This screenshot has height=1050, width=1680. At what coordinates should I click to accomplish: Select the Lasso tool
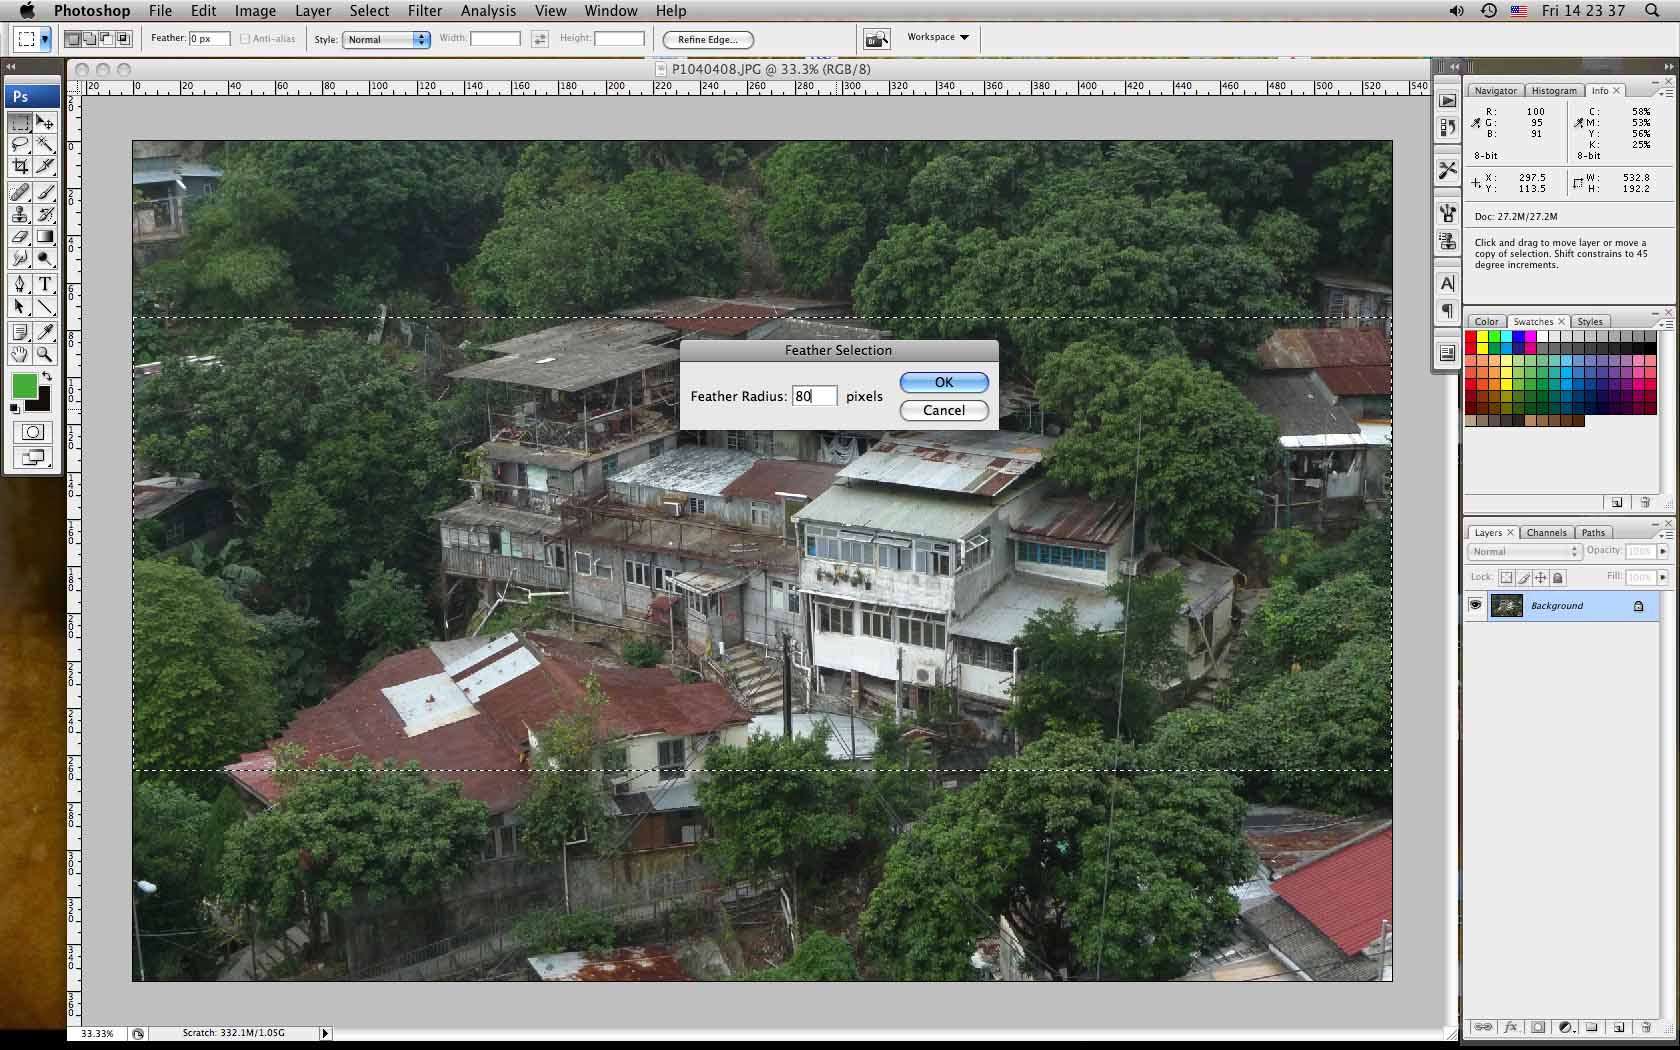(x=20, y=144)
